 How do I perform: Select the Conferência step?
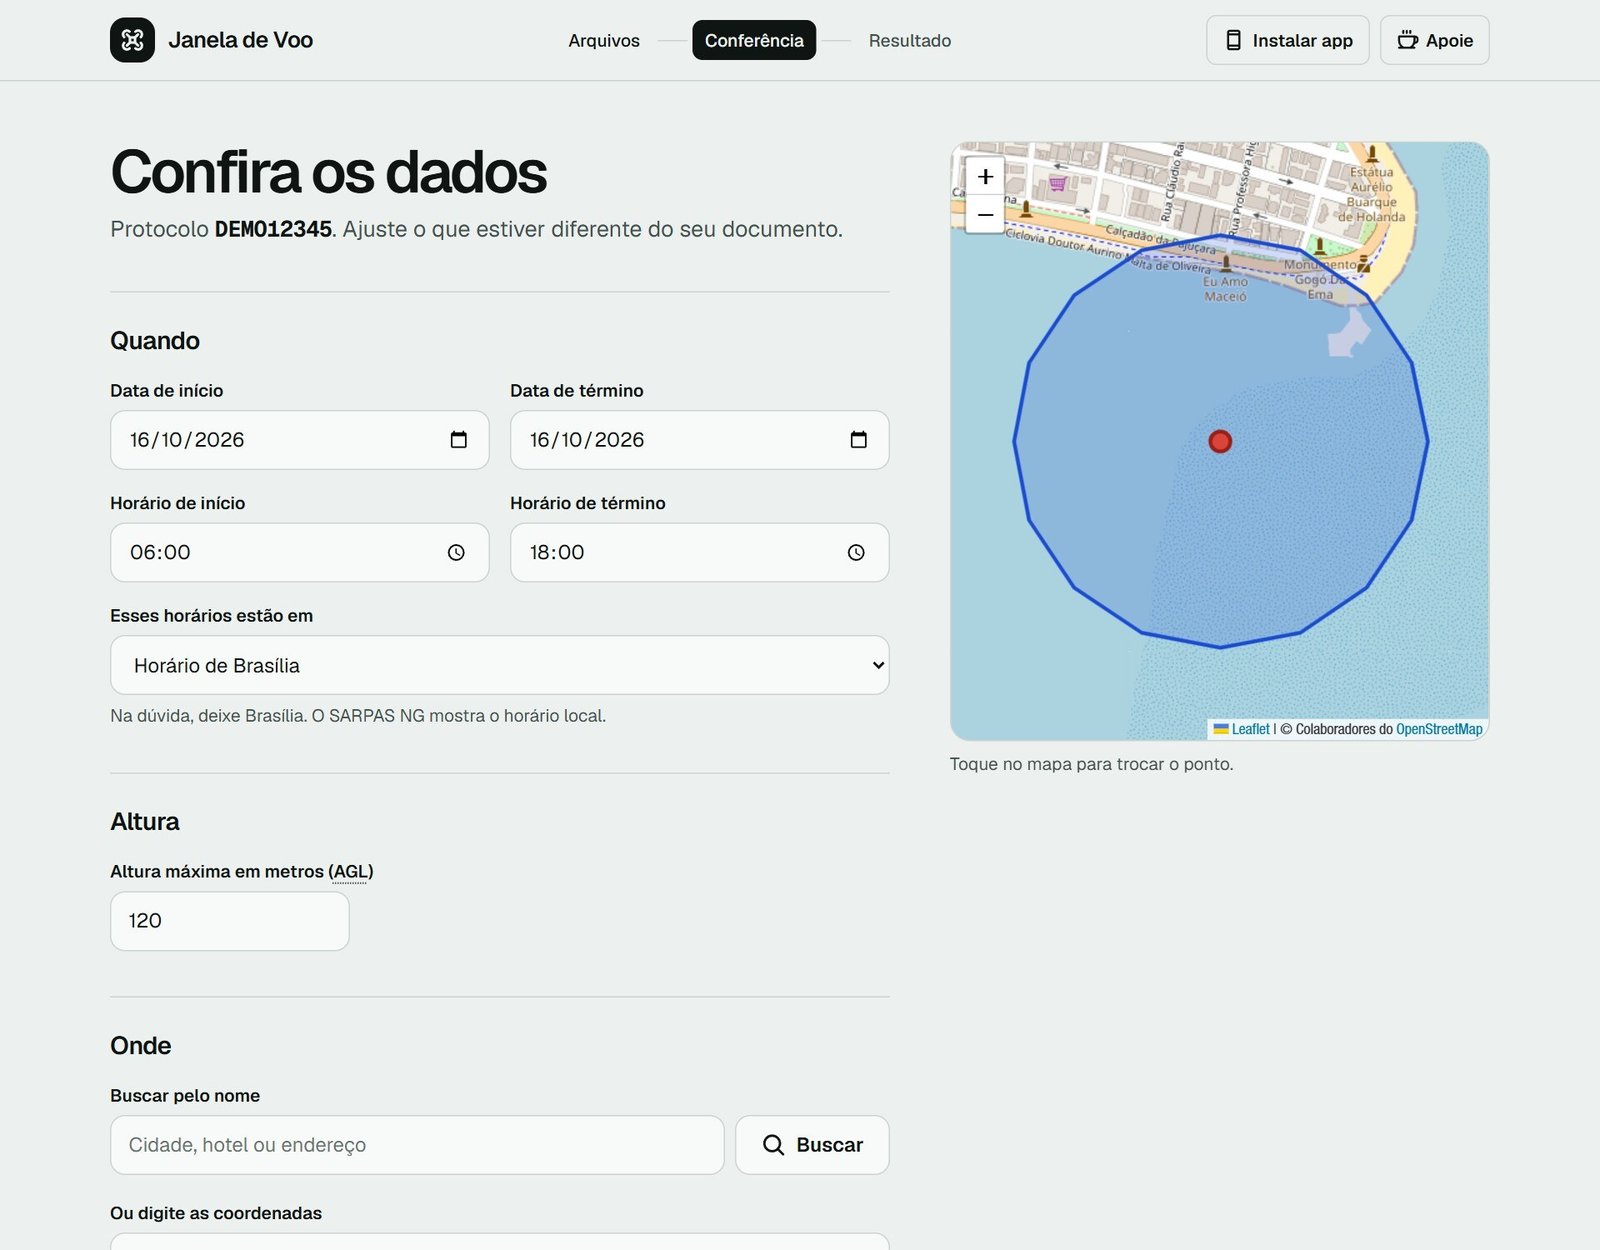(754, 40)
